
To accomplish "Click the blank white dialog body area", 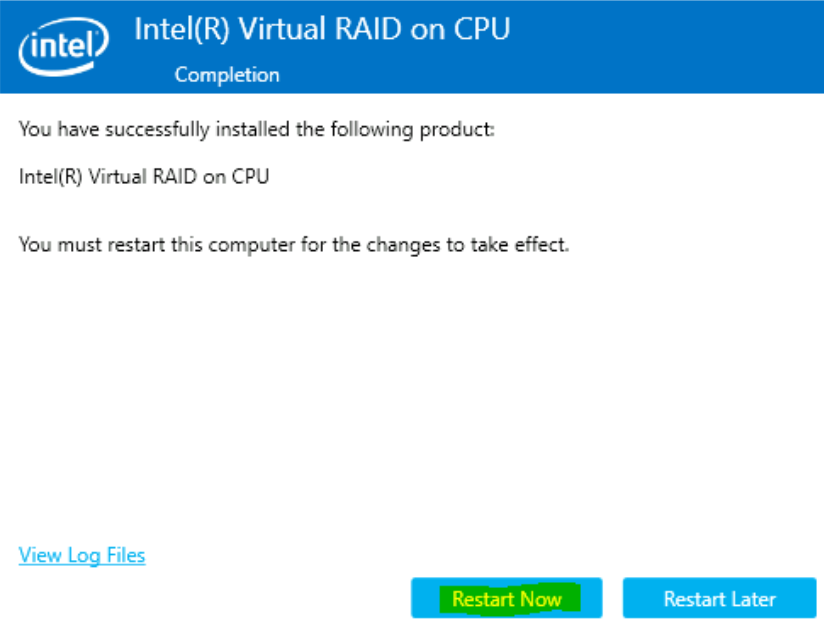I will (x=412, y=400).
